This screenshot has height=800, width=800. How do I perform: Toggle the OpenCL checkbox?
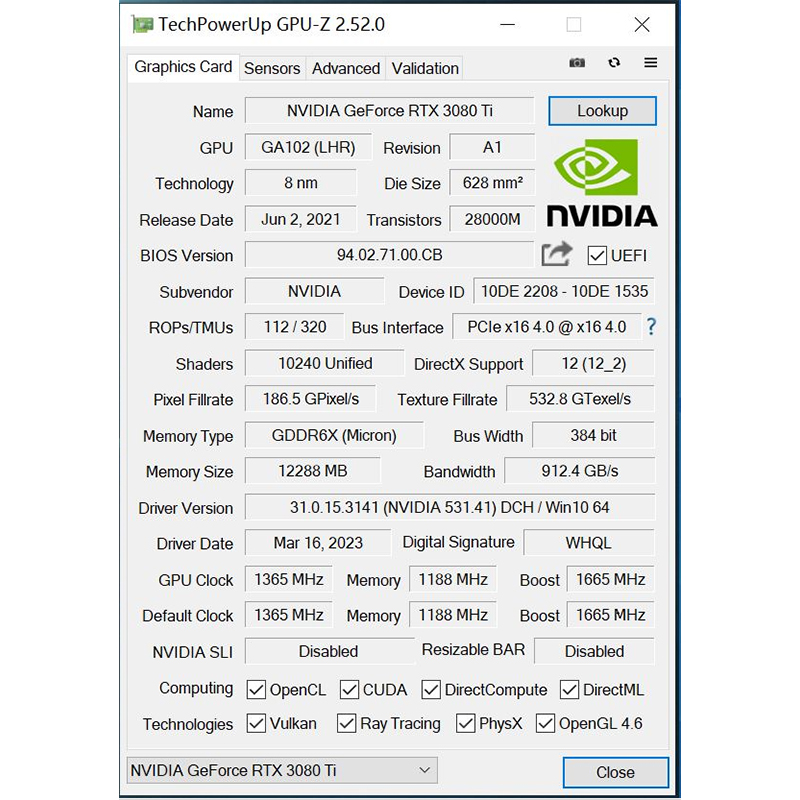256,690
